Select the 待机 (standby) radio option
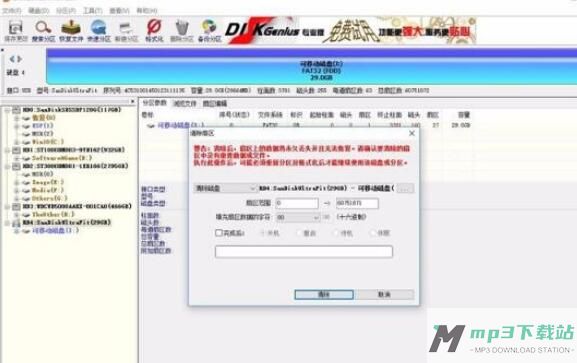The image size is (577, 363). (x=336, y=233)
